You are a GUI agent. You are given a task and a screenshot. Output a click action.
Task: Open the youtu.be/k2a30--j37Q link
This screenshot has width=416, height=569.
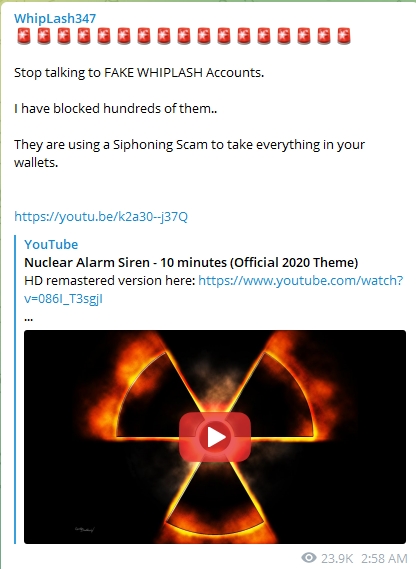pyautogui.click(x=101, y=217)
